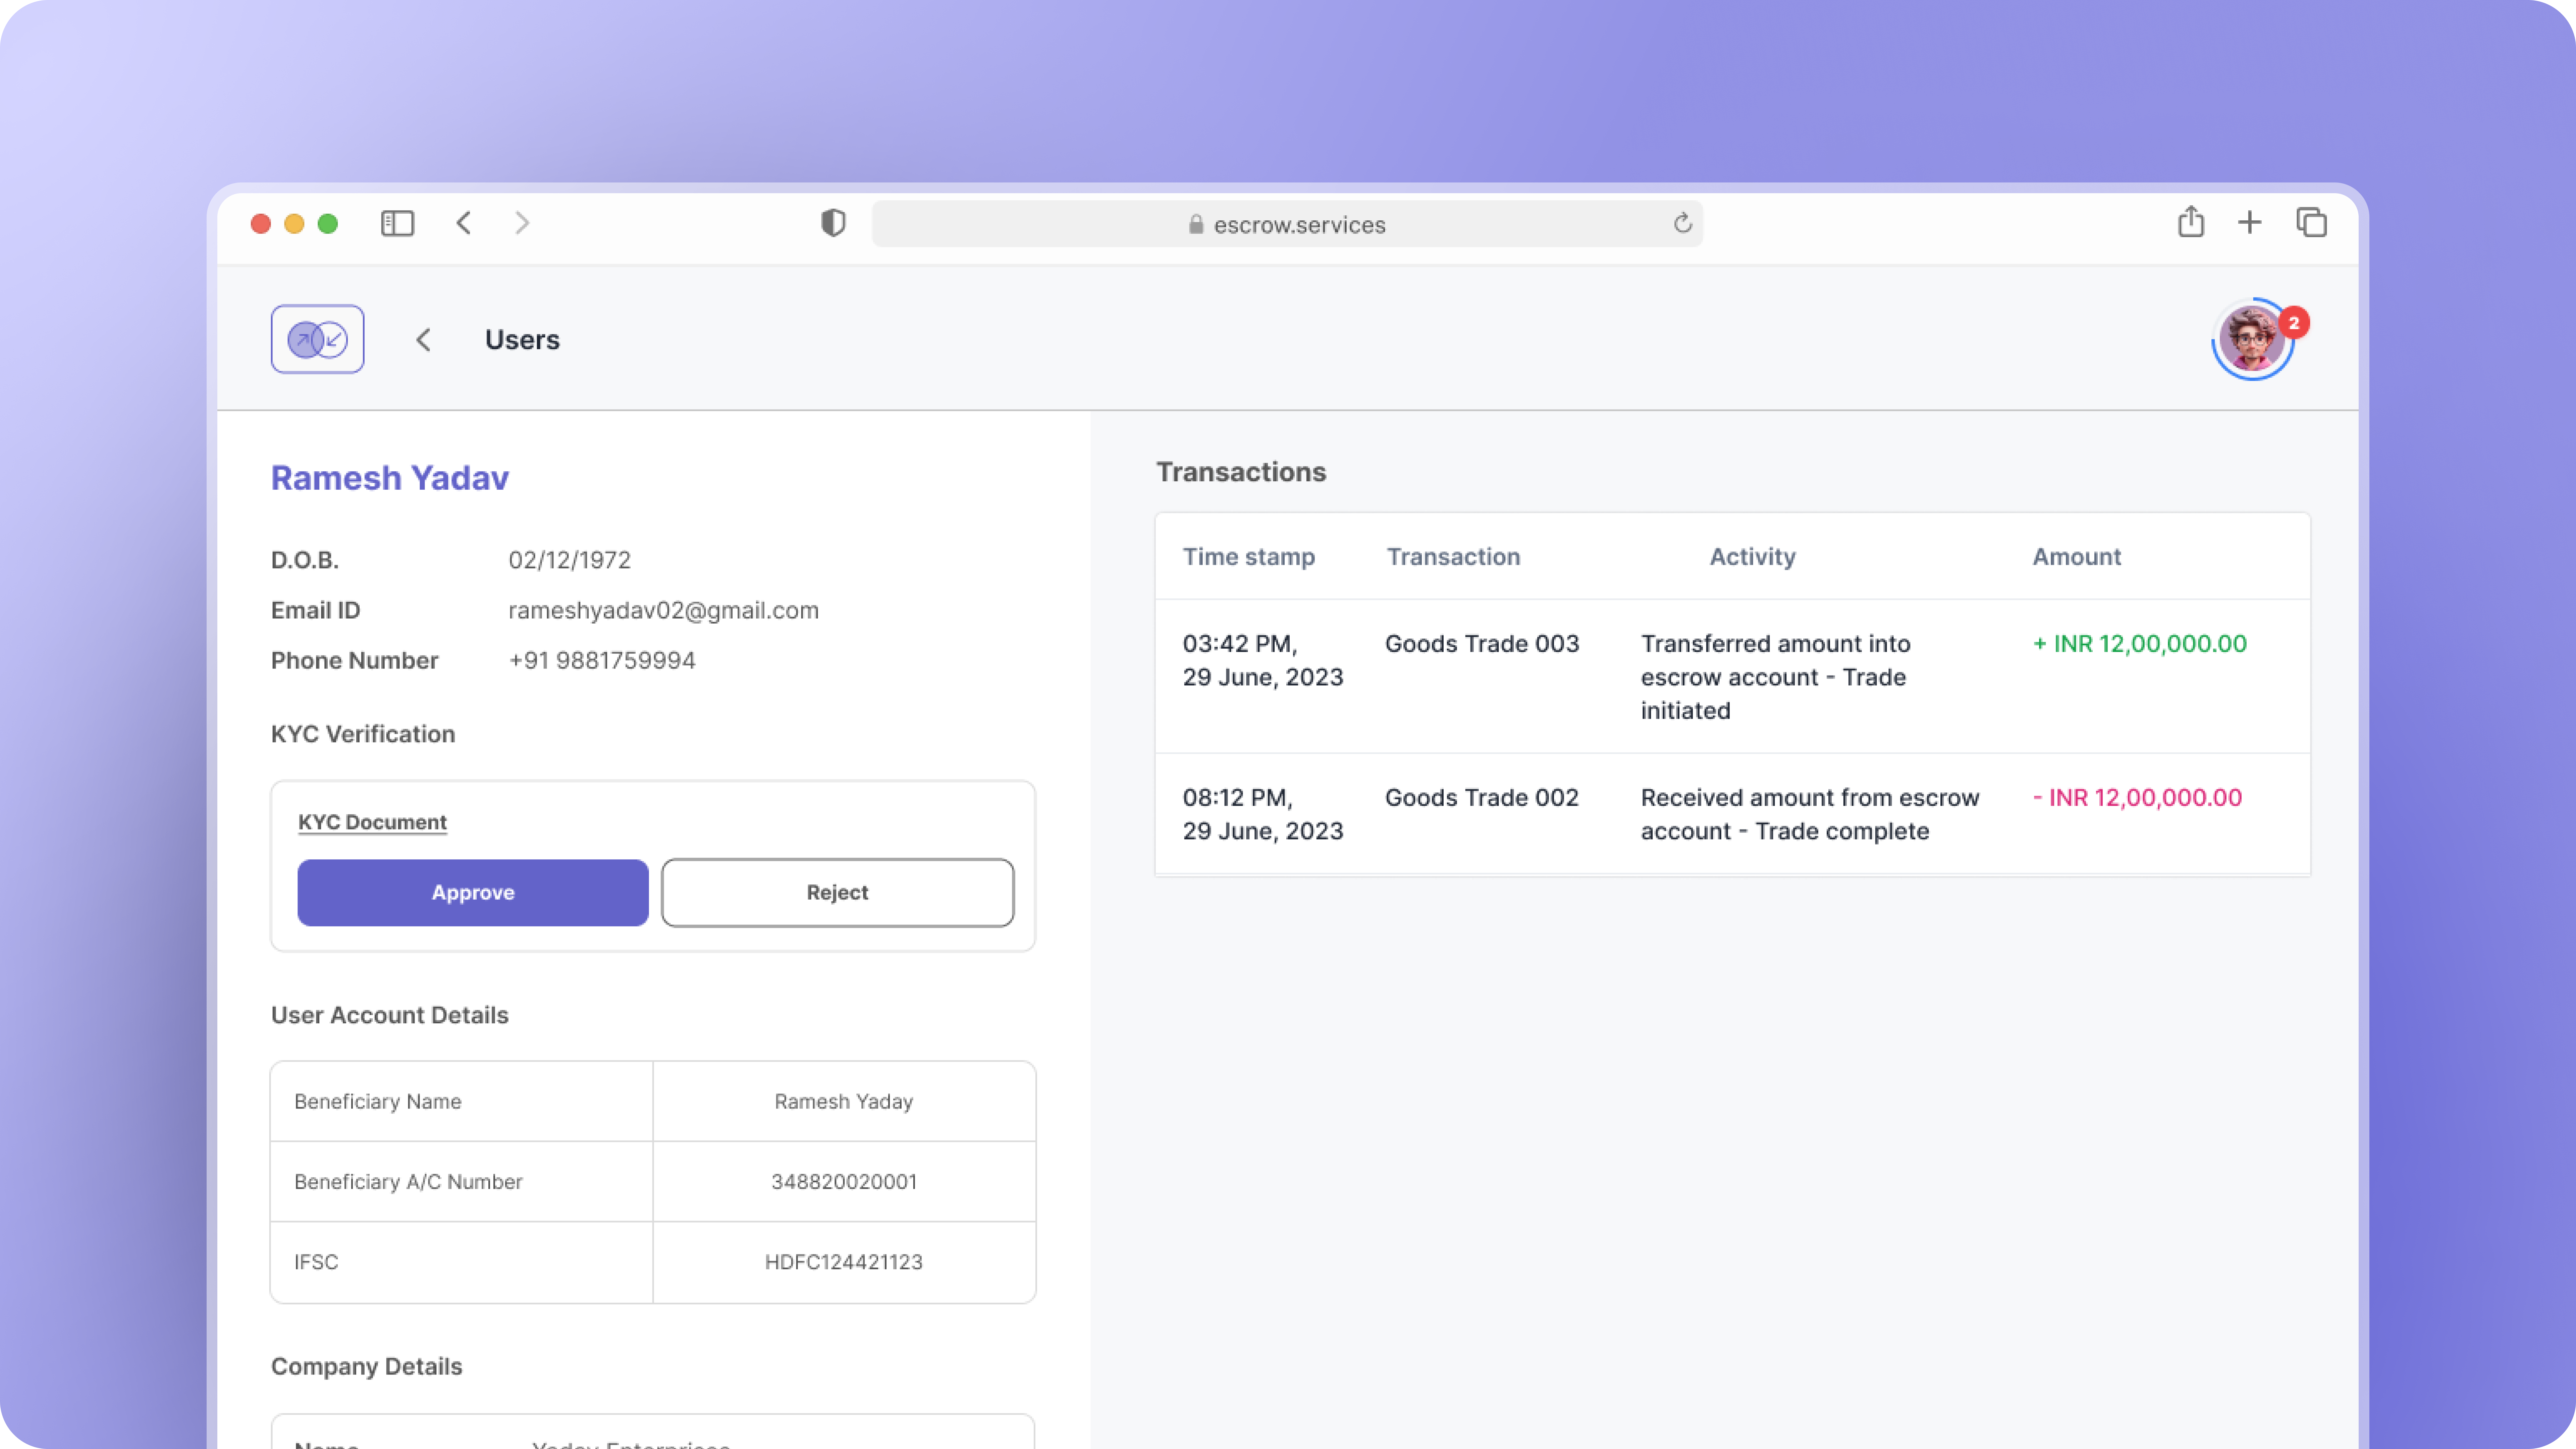The image size is (2576, 1449).
Task: Click the KYC Verification heading
Action: tap(363, 734)
